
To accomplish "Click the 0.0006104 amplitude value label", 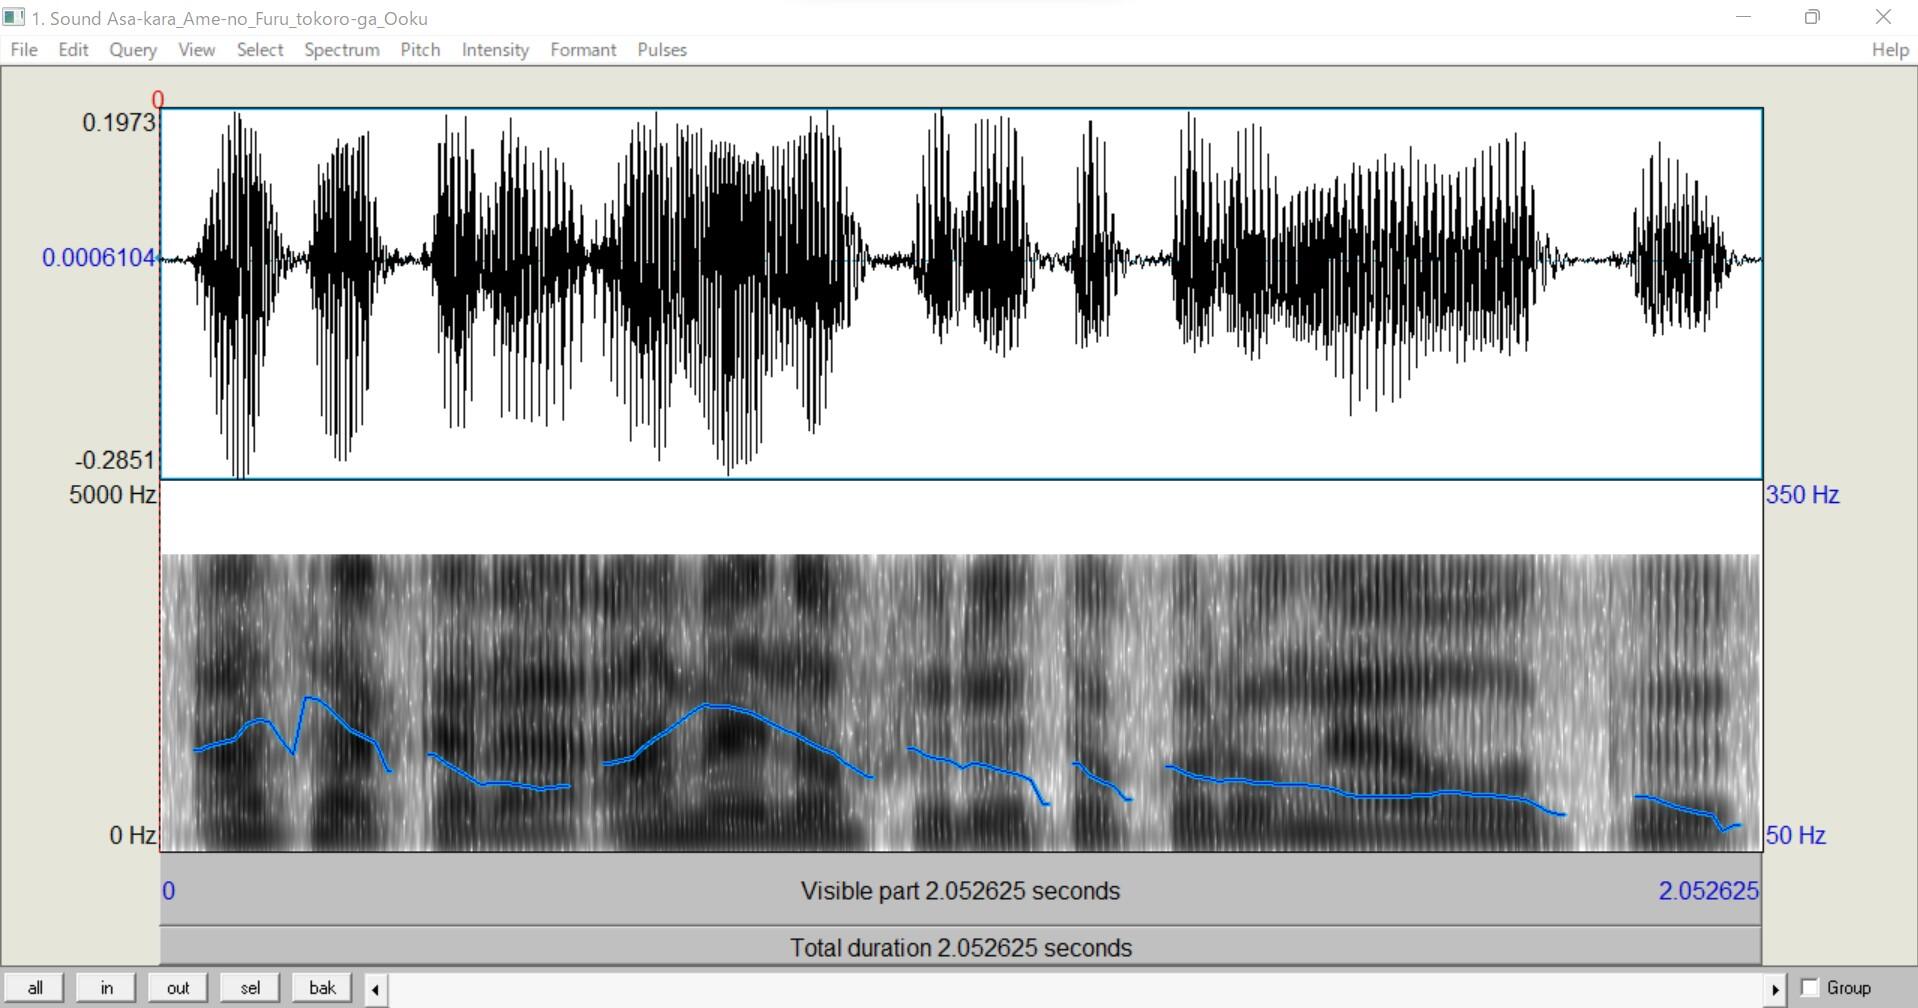I will [x=99, y=258].
